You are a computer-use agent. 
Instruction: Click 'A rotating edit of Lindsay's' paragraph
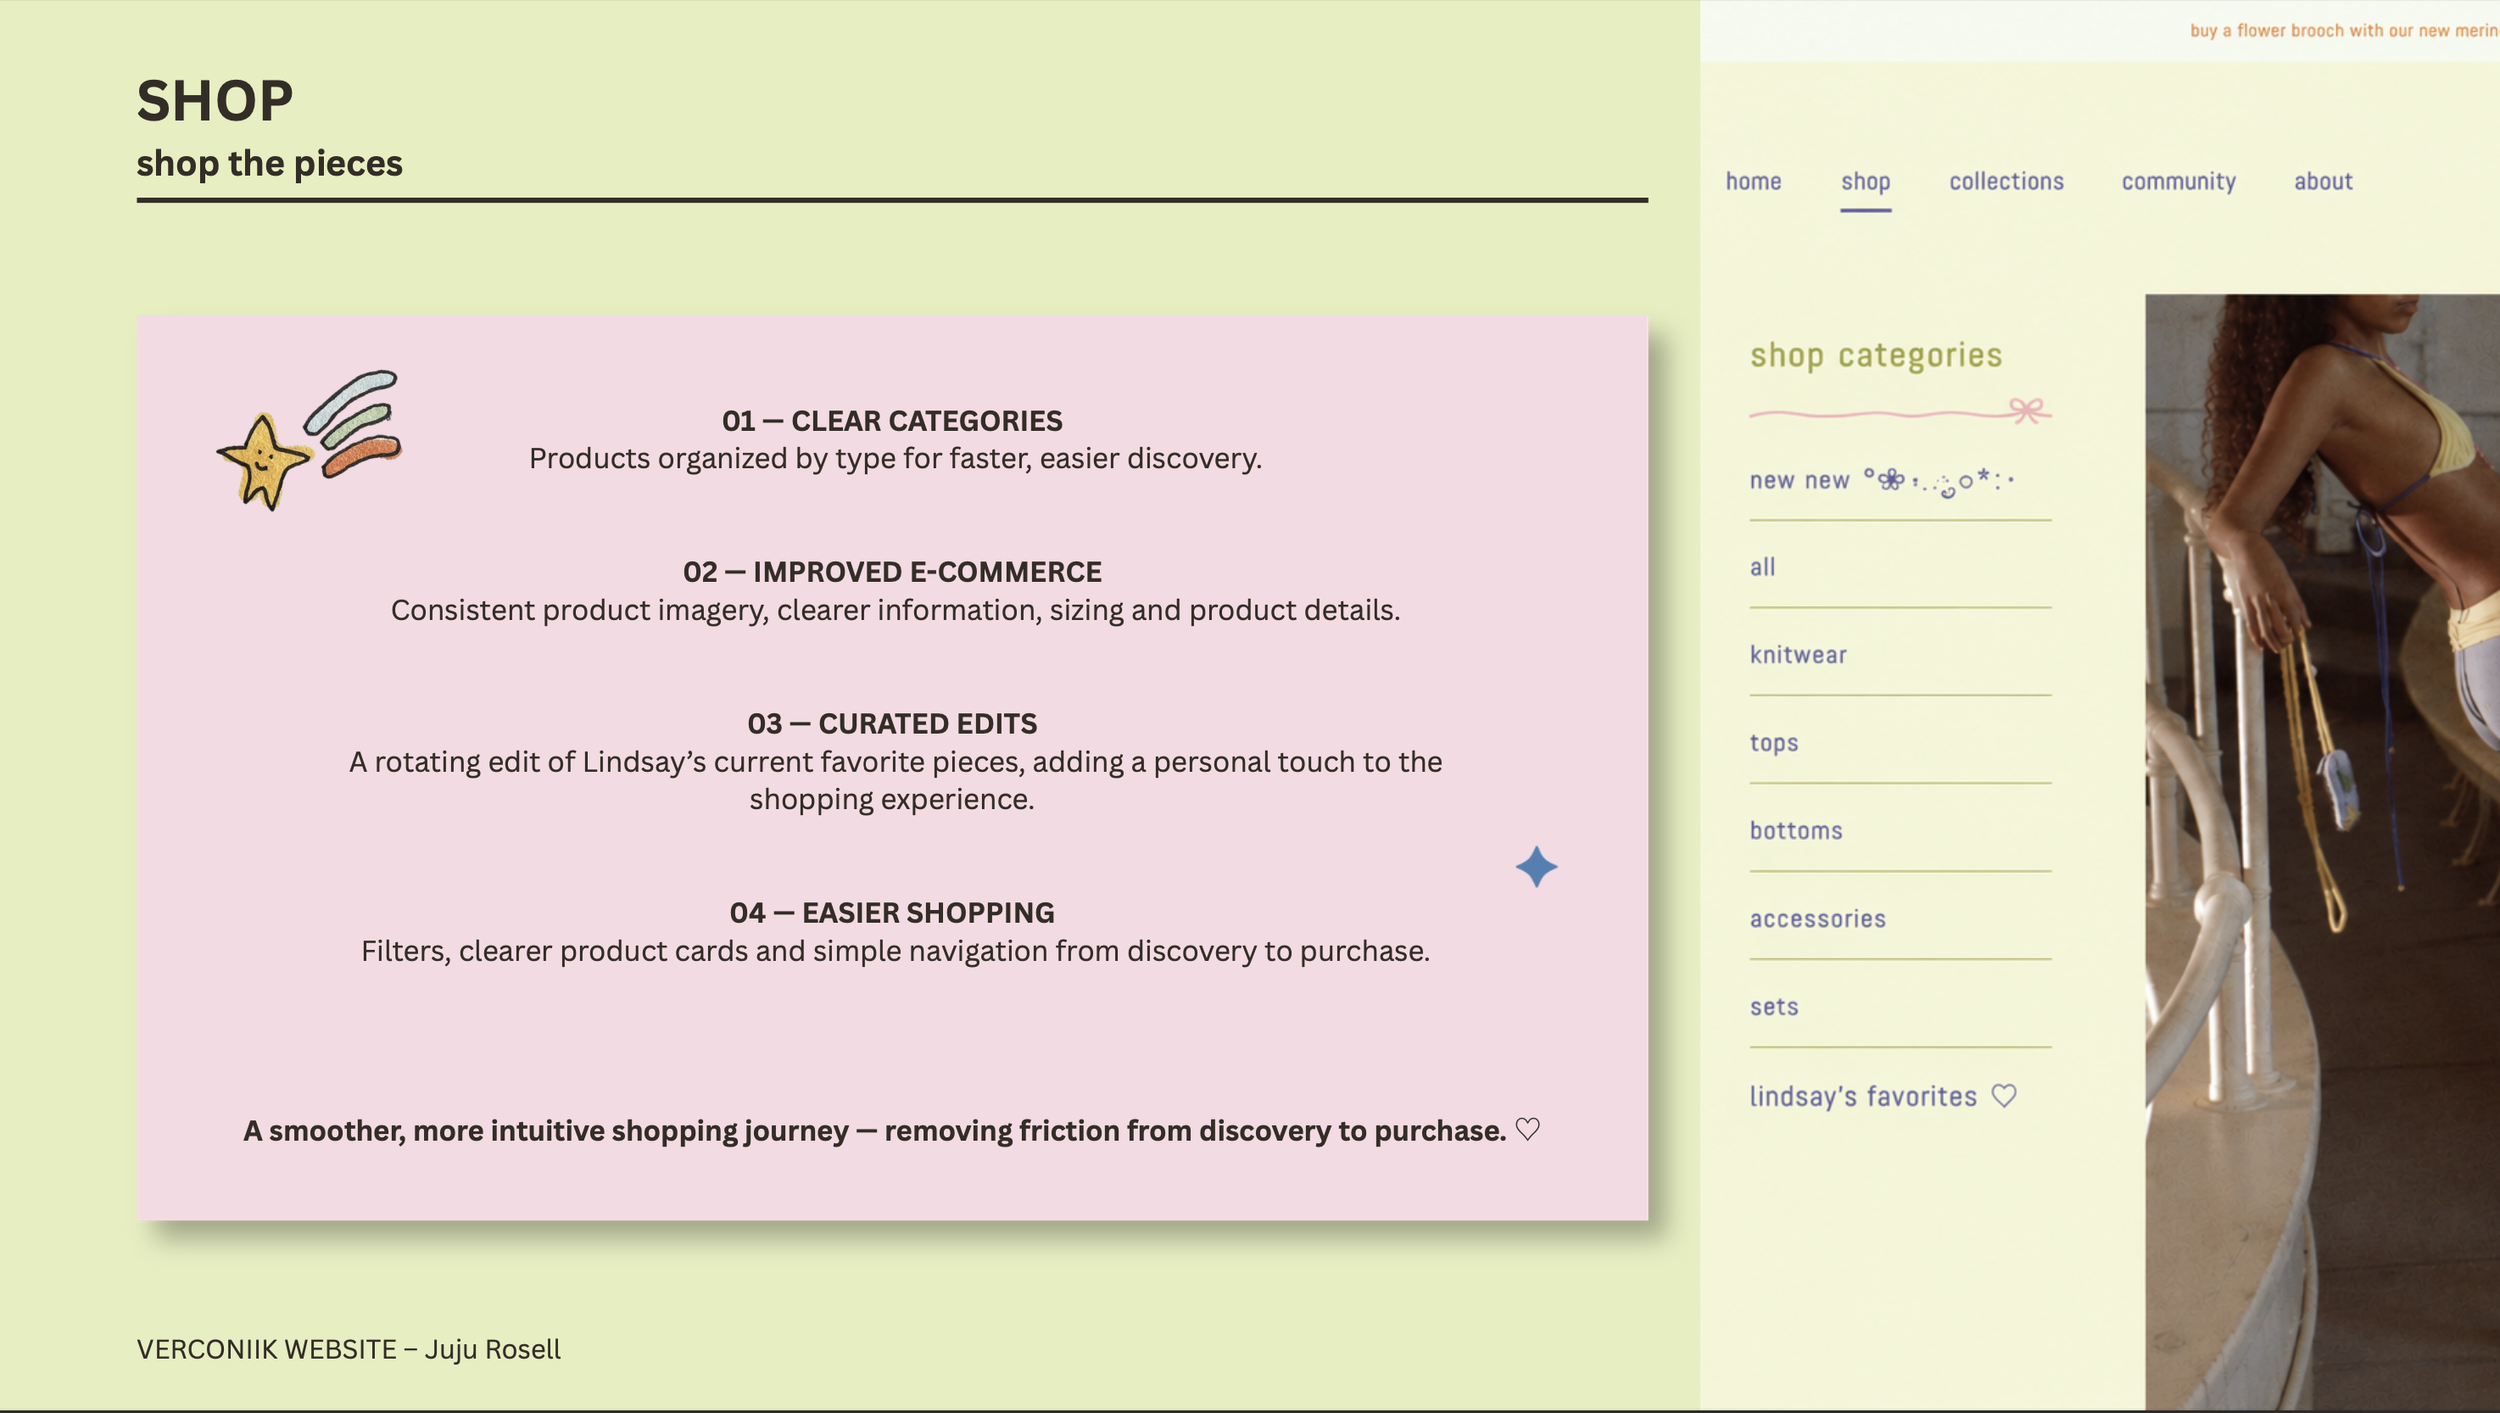coord(895,780)
